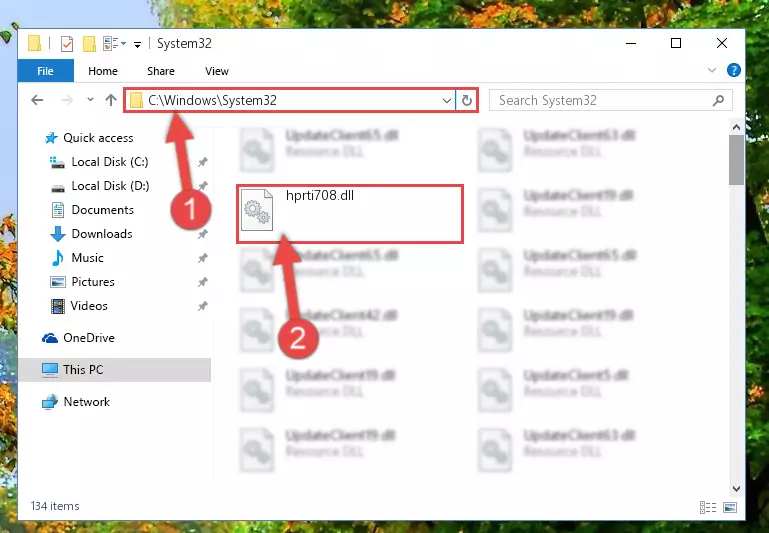
Task: Refresh the System32 folder
Action: [467, 101]
